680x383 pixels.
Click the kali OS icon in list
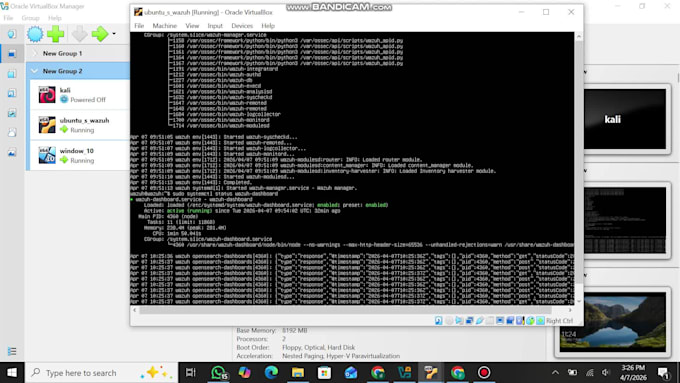[x=47, y=95]
